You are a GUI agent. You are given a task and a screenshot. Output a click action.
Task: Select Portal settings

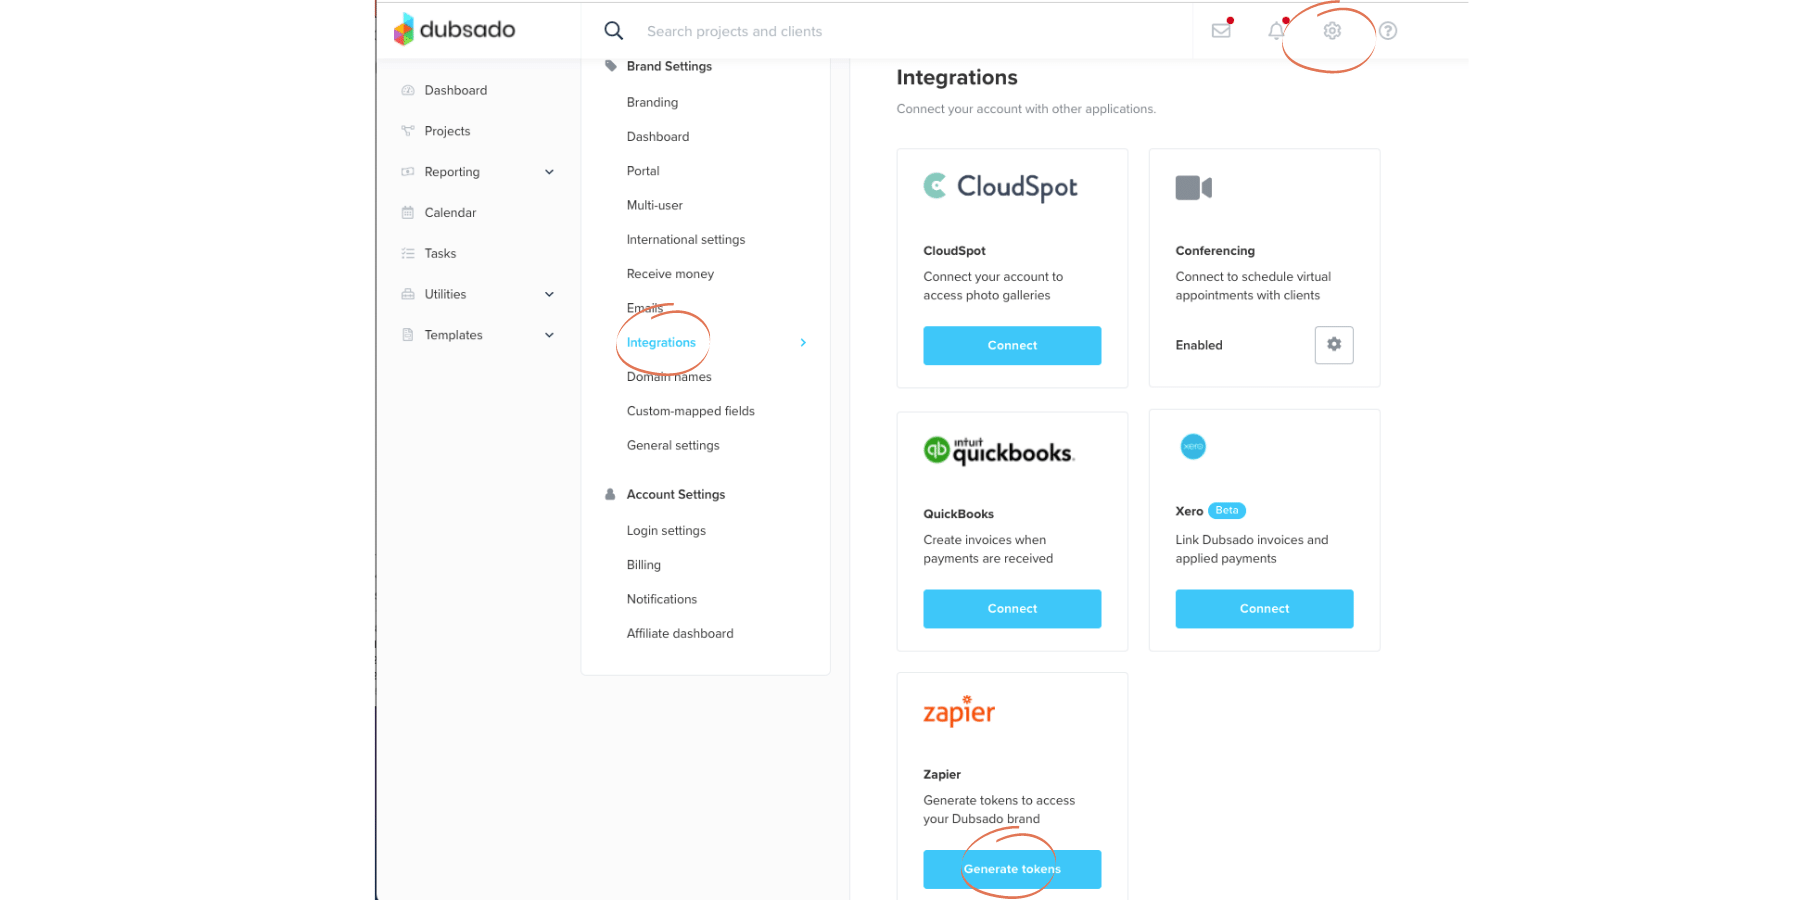coord(643,171)
